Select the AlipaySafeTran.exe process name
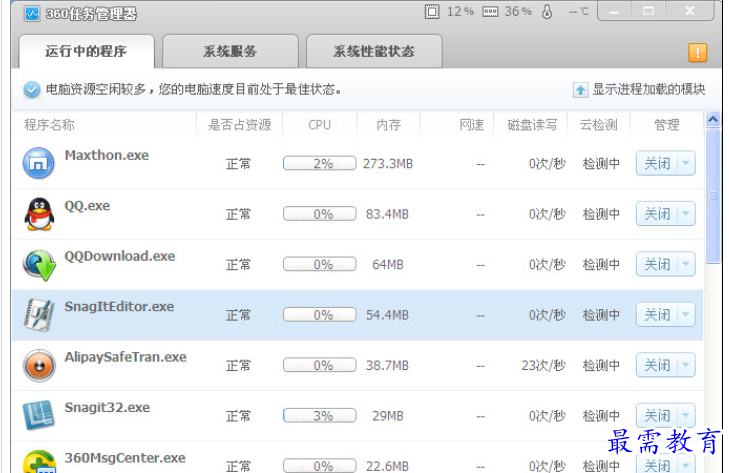 126,357
